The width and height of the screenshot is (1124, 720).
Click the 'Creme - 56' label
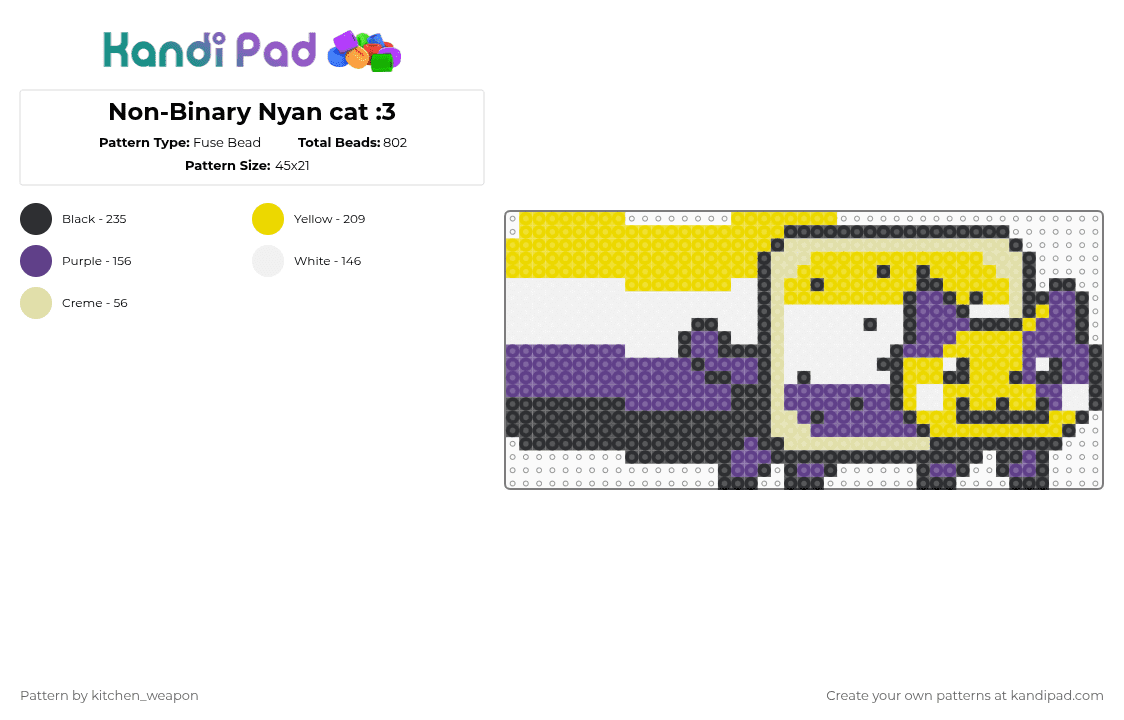click(95, 303)
